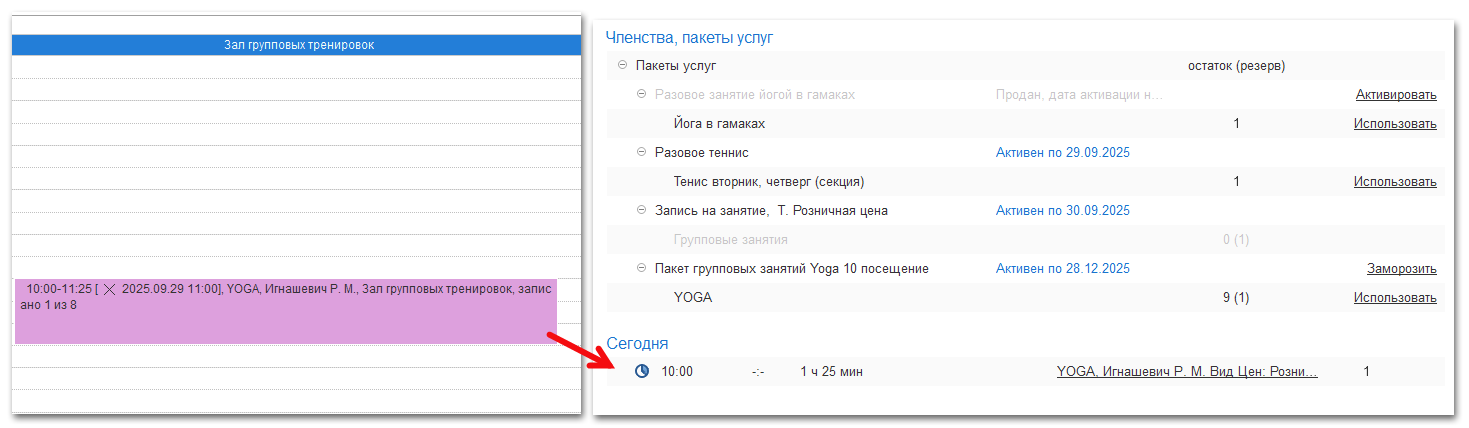Click Активировать for the hammock yoga package
1469x428 pixels.
pos(1396,95)
